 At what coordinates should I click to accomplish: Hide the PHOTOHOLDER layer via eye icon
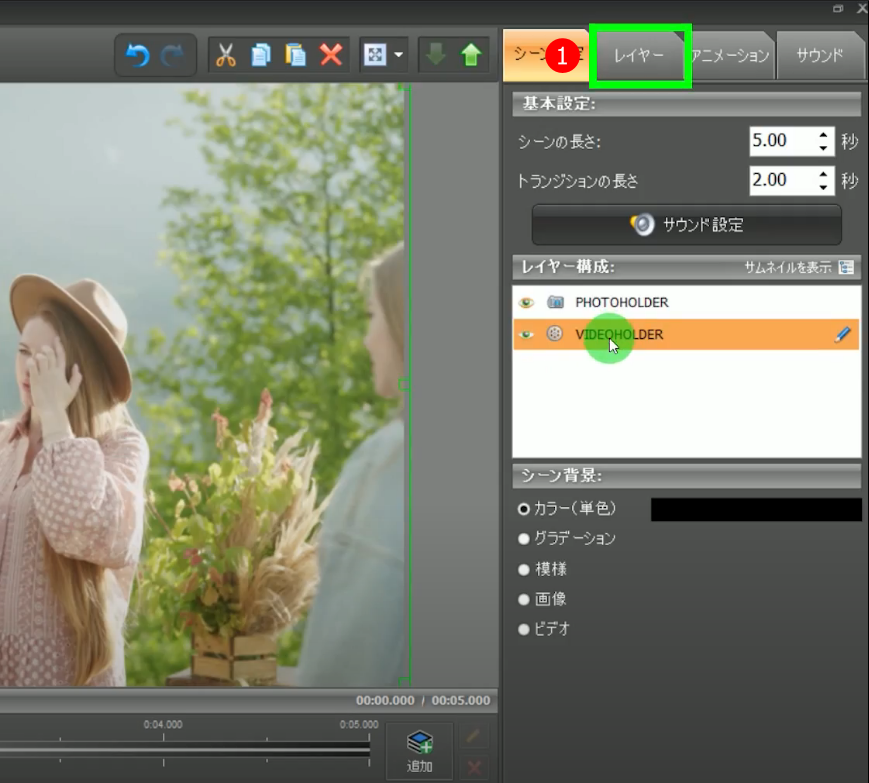pyautogui.click(x=526, y=302)
